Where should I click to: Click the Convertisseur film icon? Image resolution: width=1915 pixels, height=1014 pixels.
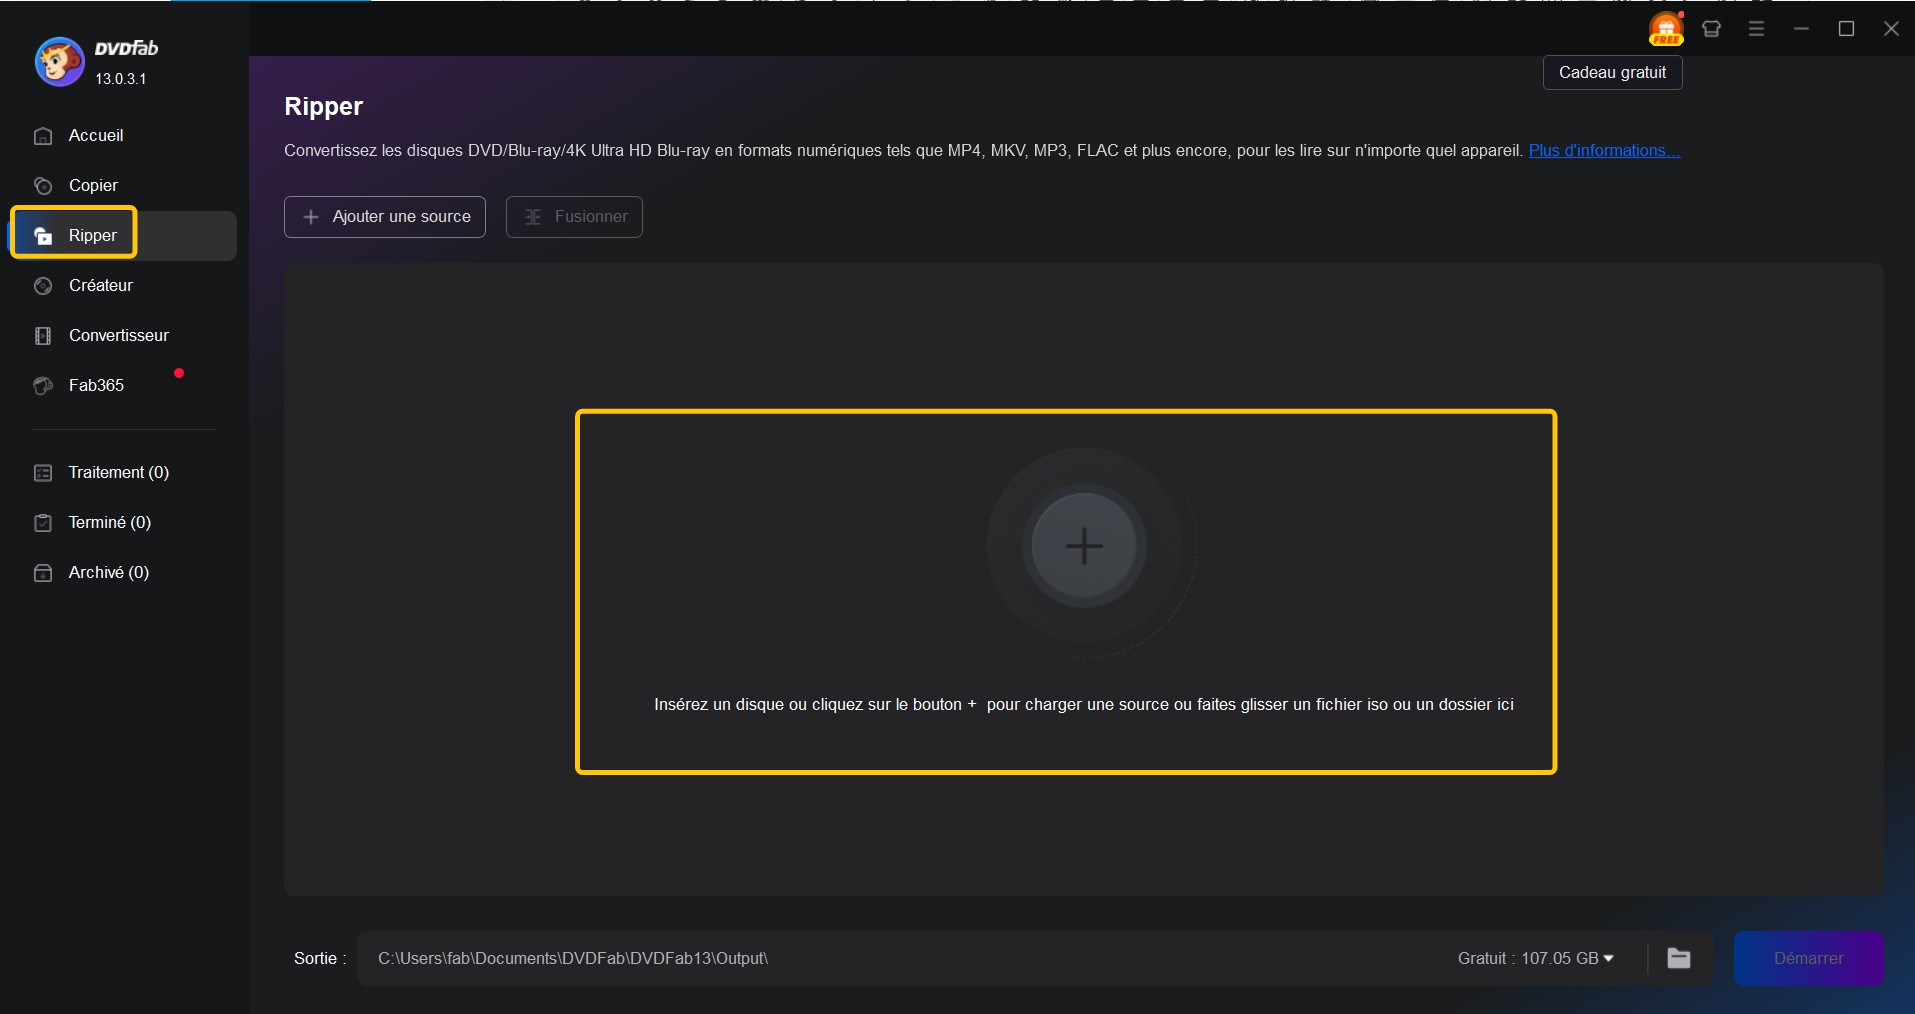tap(43, 336)
